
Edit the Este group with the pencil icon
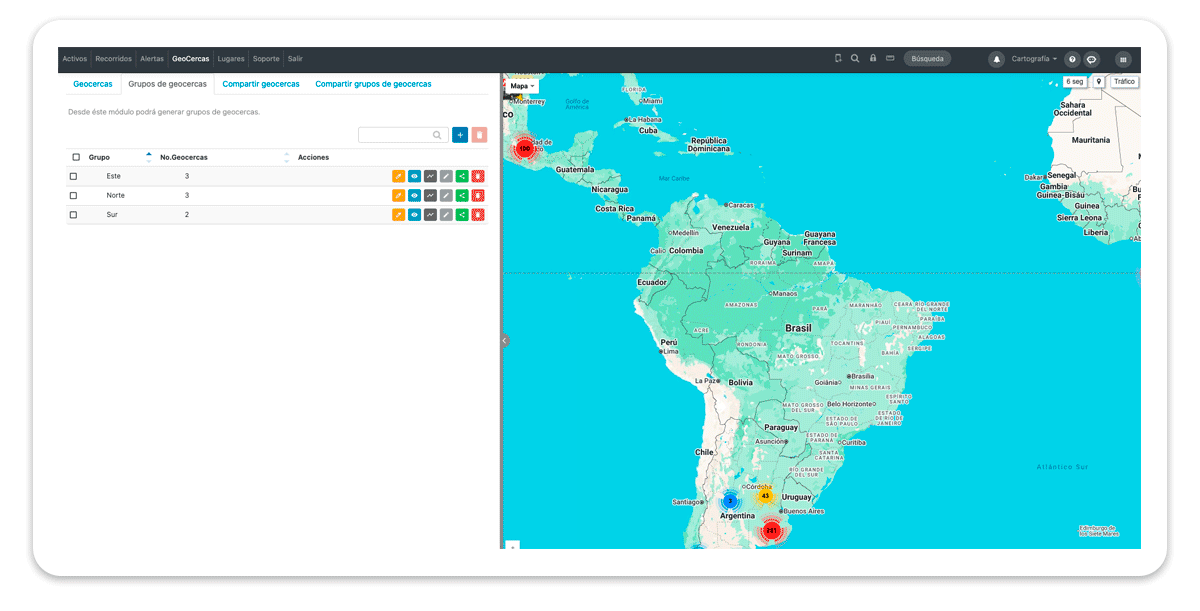tap(446, 176)
